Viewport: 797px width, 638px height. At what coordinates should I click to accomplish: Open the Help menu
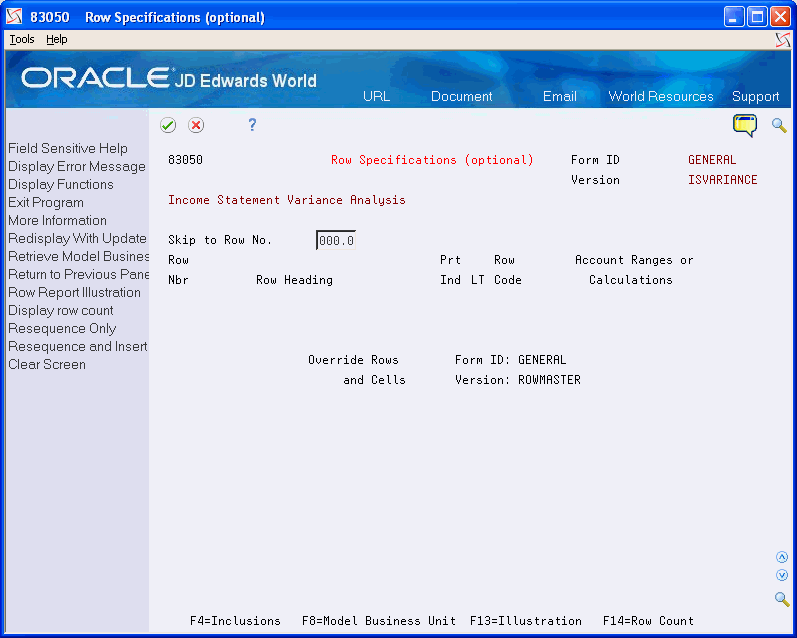click(x=56, y=39)
